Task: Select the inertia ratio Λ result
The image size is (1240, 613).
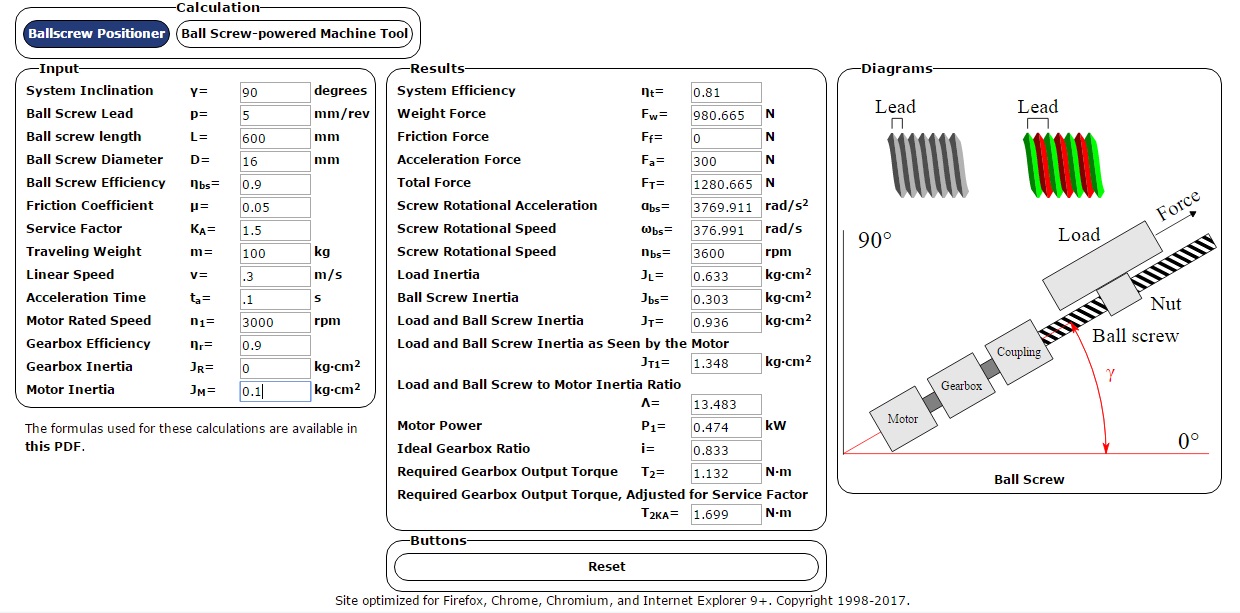Action: click(727, 404)
